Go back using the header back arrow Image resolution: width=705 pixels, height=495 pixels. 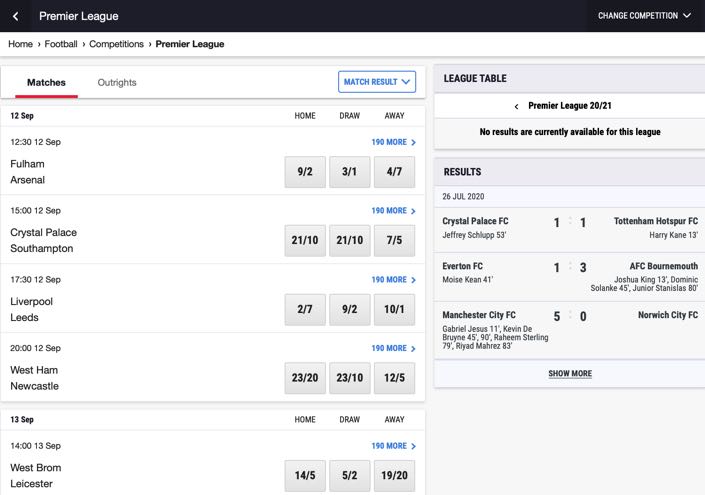pos(16,16)
